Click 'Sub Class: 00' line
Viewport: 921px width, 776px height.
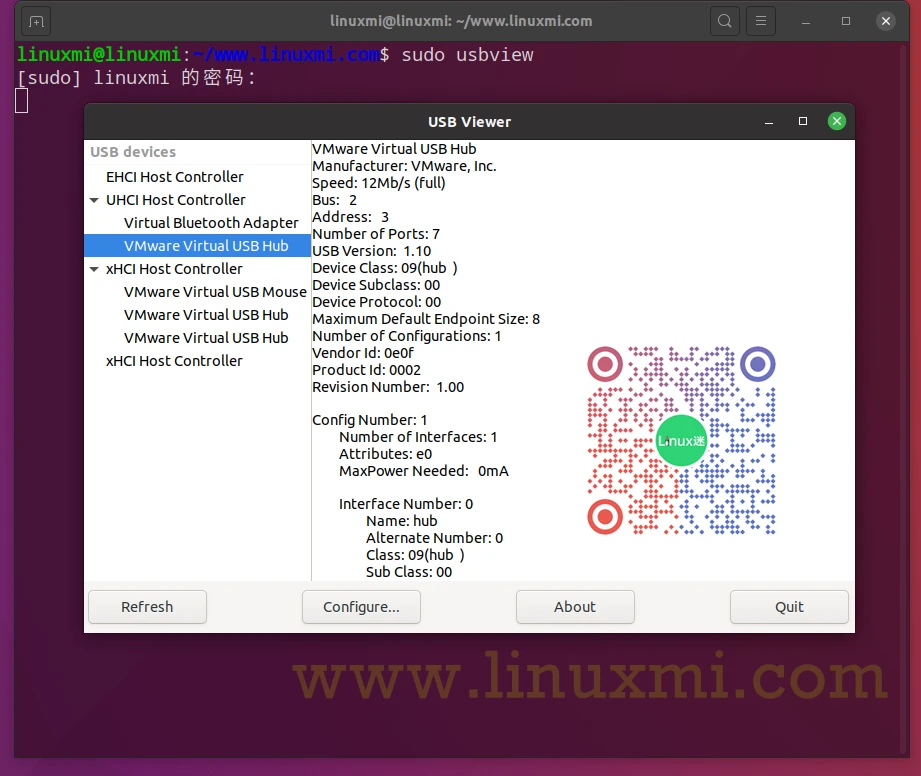[x=409, y=572]
